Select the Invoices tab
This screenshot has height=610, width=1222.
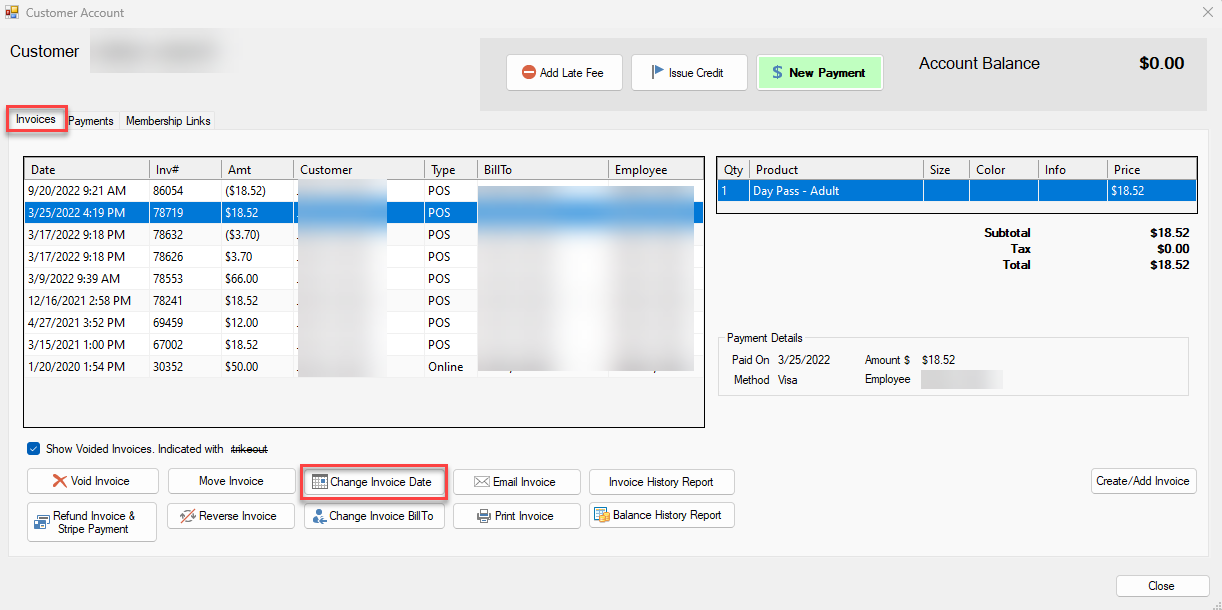(x=36, y=118)
